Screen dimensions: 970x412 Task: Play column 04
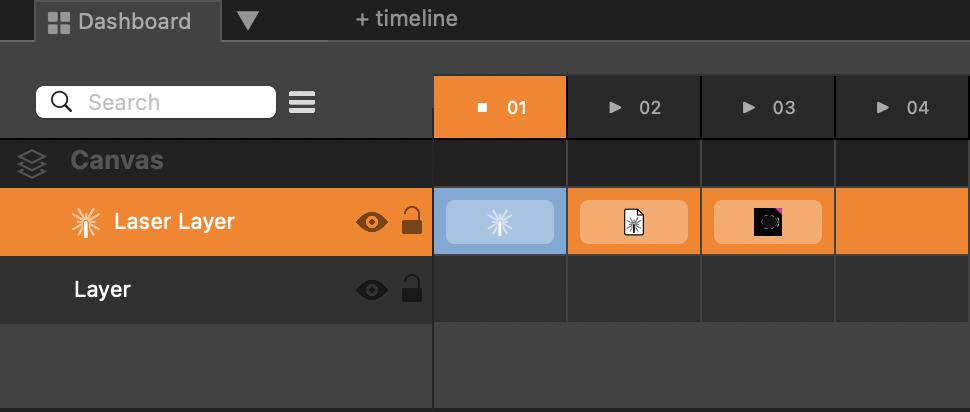click(x=883, y=108)
